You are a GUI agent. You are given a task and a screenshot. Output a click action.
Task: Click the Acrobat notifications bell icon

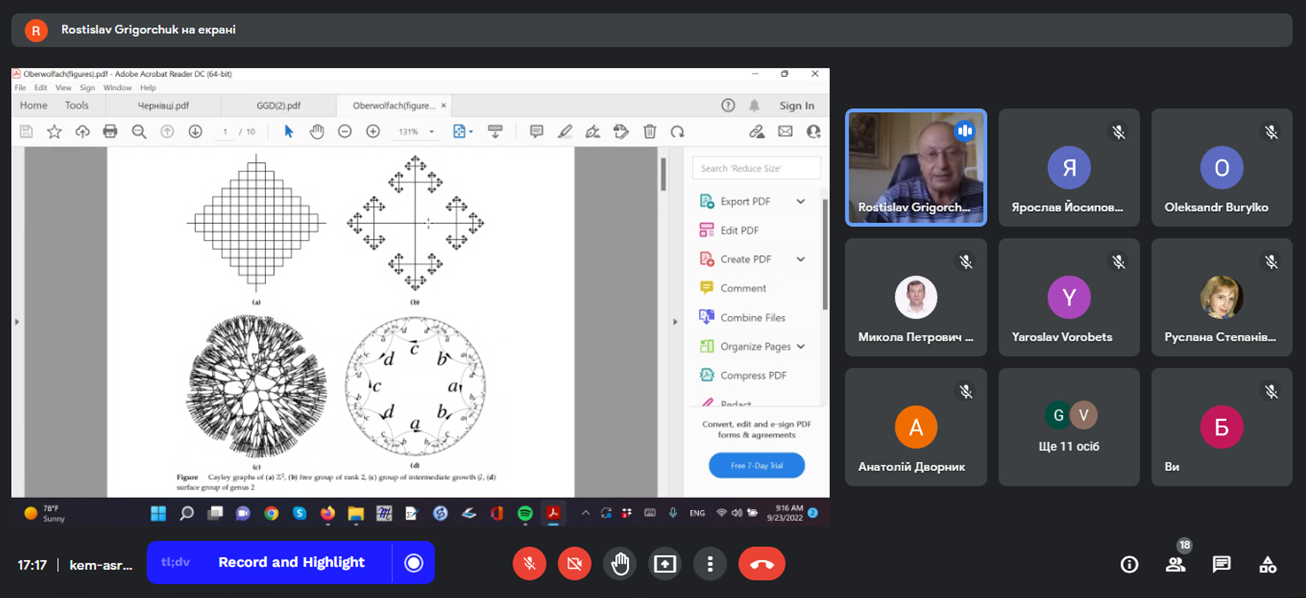tap(755, 105)
